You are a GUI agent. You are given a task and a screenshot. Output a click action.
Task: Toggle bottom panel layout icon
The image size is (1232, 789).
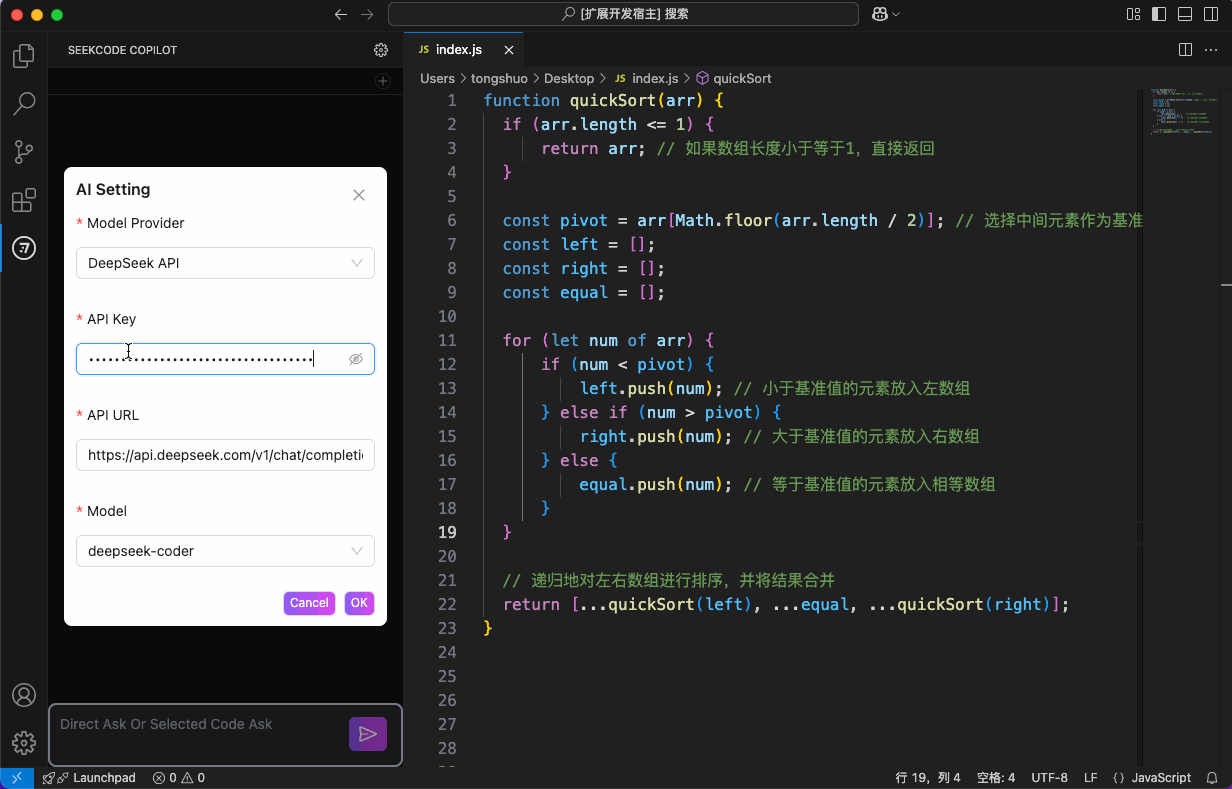tap(1185, 14)
